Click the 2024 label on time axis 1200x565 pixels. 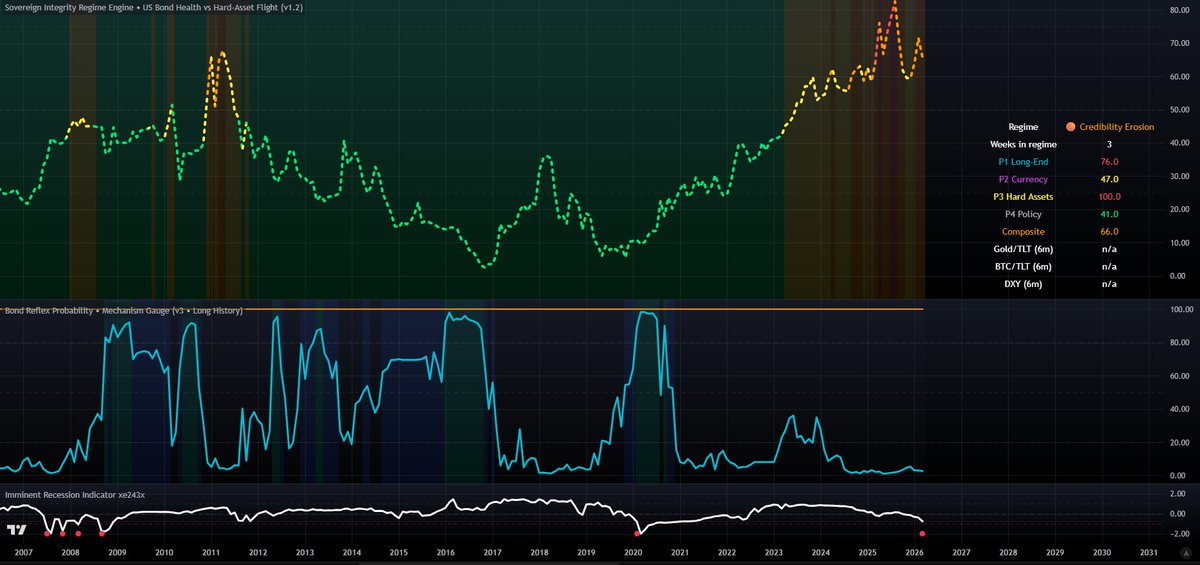click(x=821, y=551)
